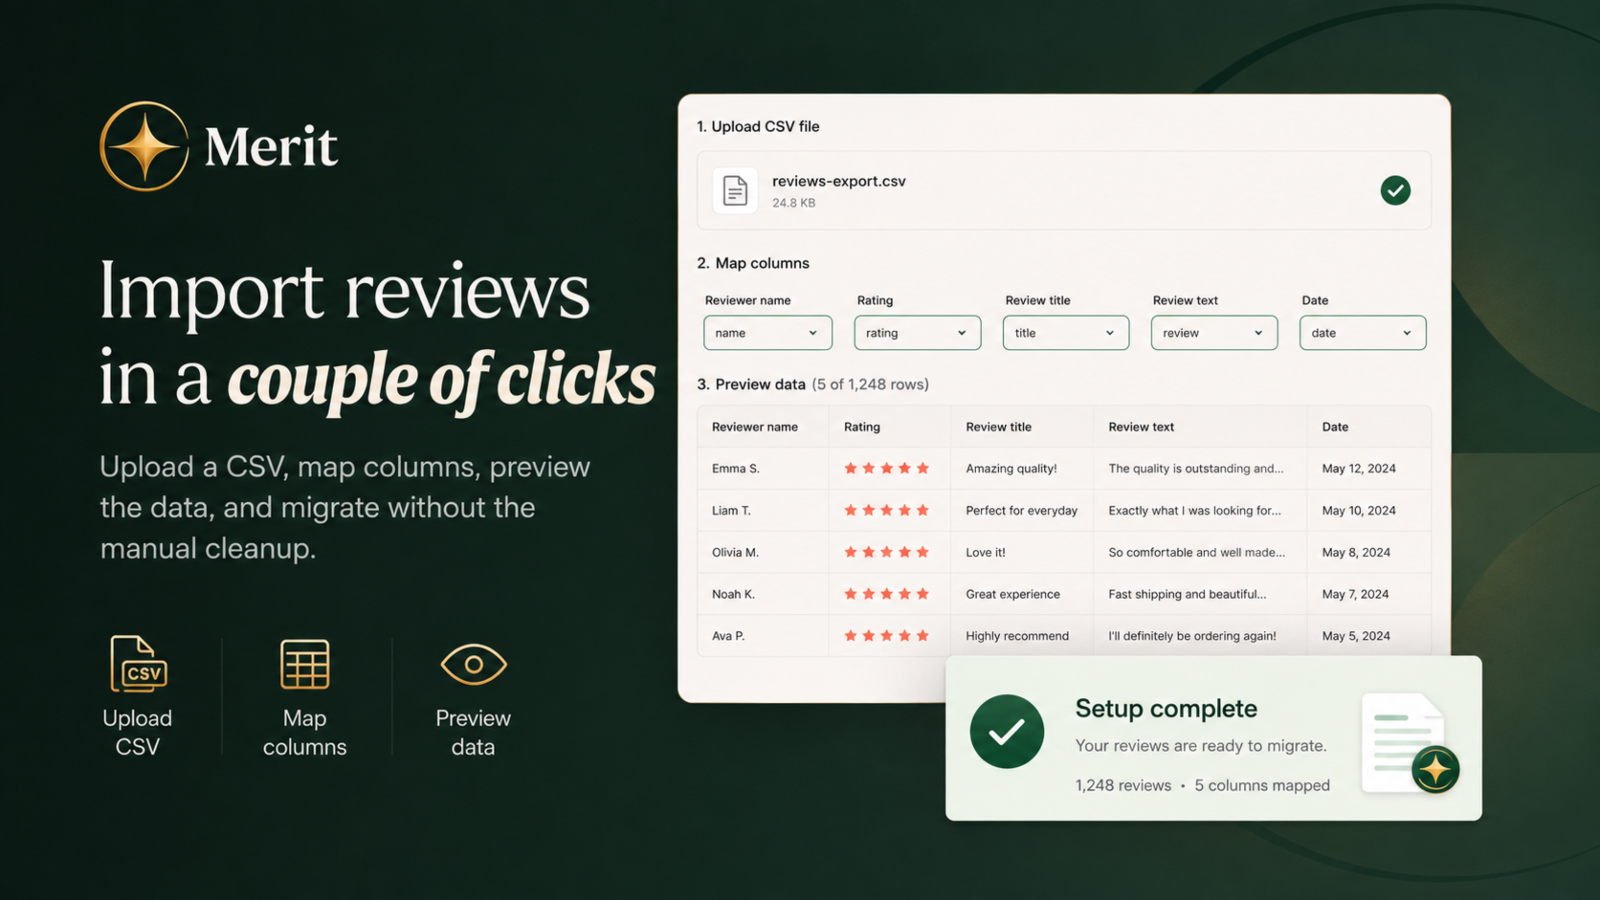The image size is (1600, 900).
Task: Click the Setup complete green checkmark icon
Action: coord(1007,732)
